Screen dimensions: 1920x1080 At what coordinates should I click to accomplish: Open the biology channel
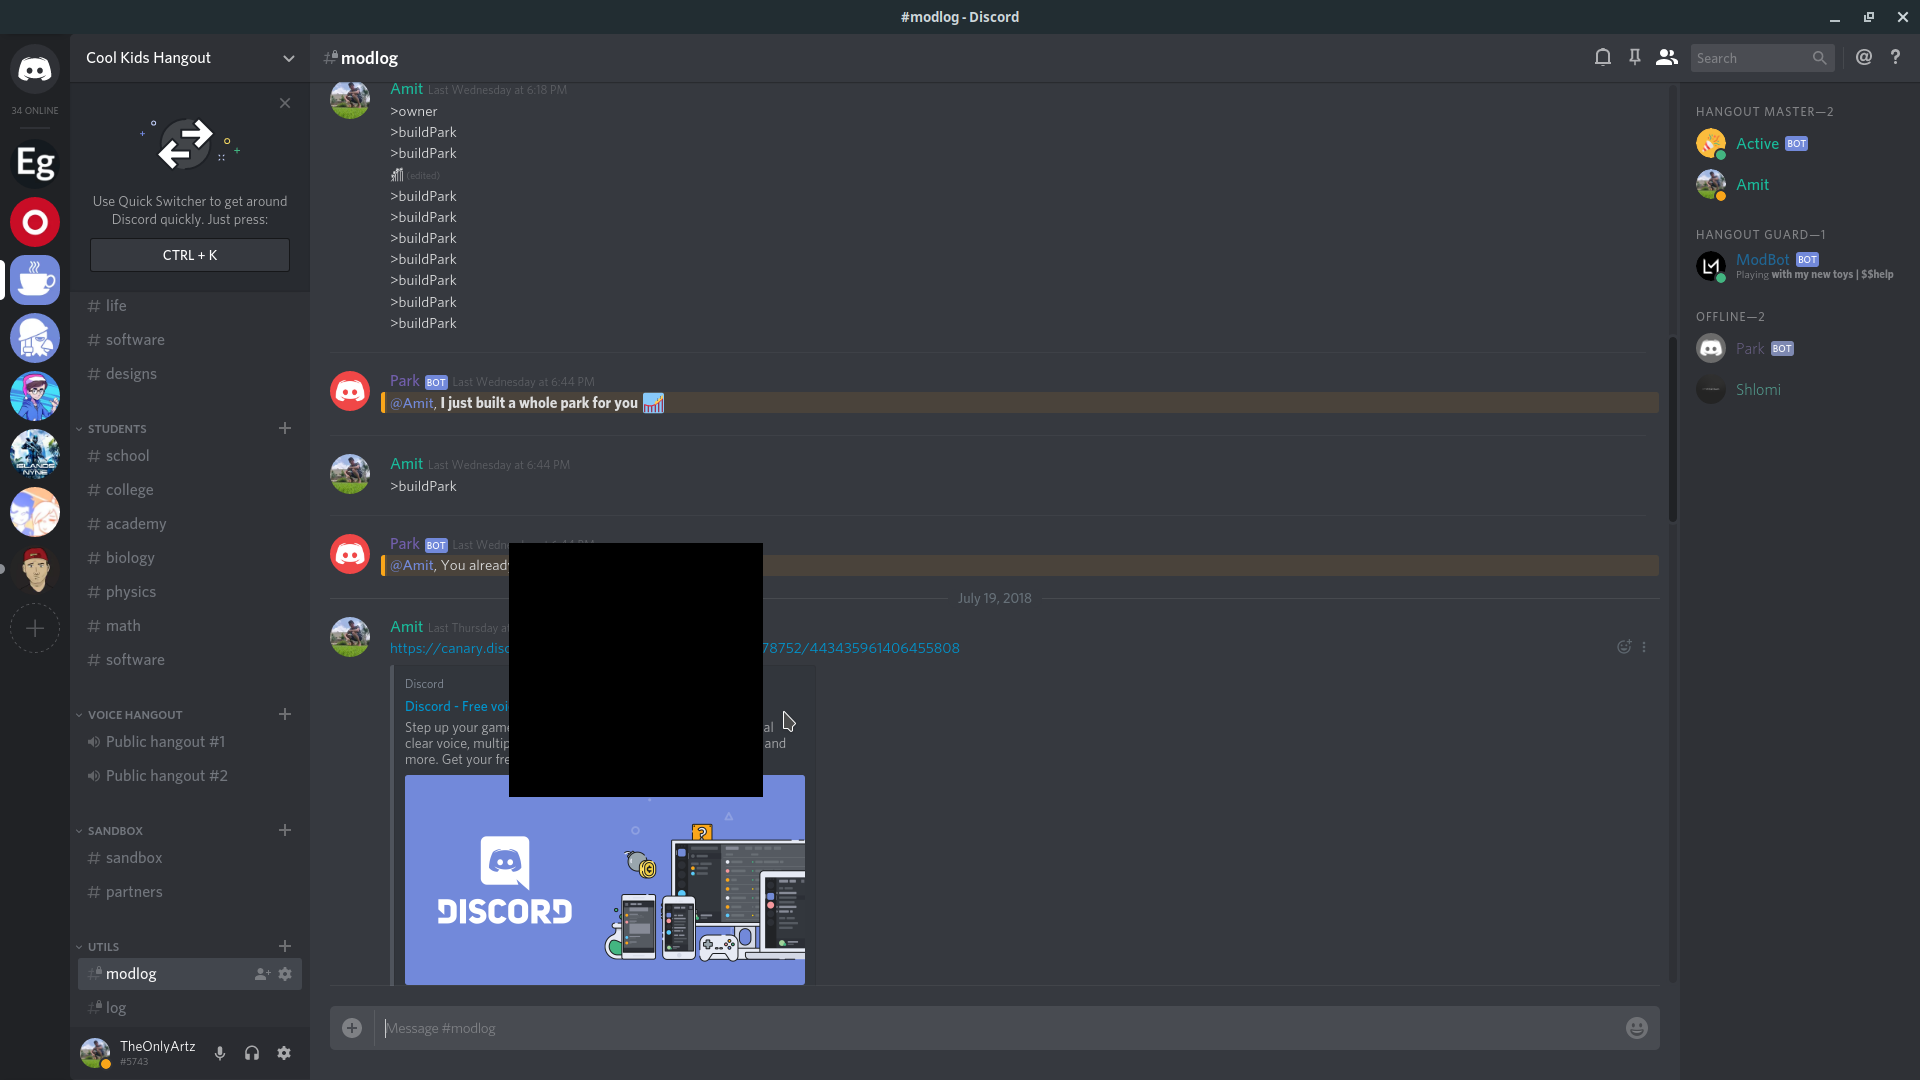pos(190,558)
